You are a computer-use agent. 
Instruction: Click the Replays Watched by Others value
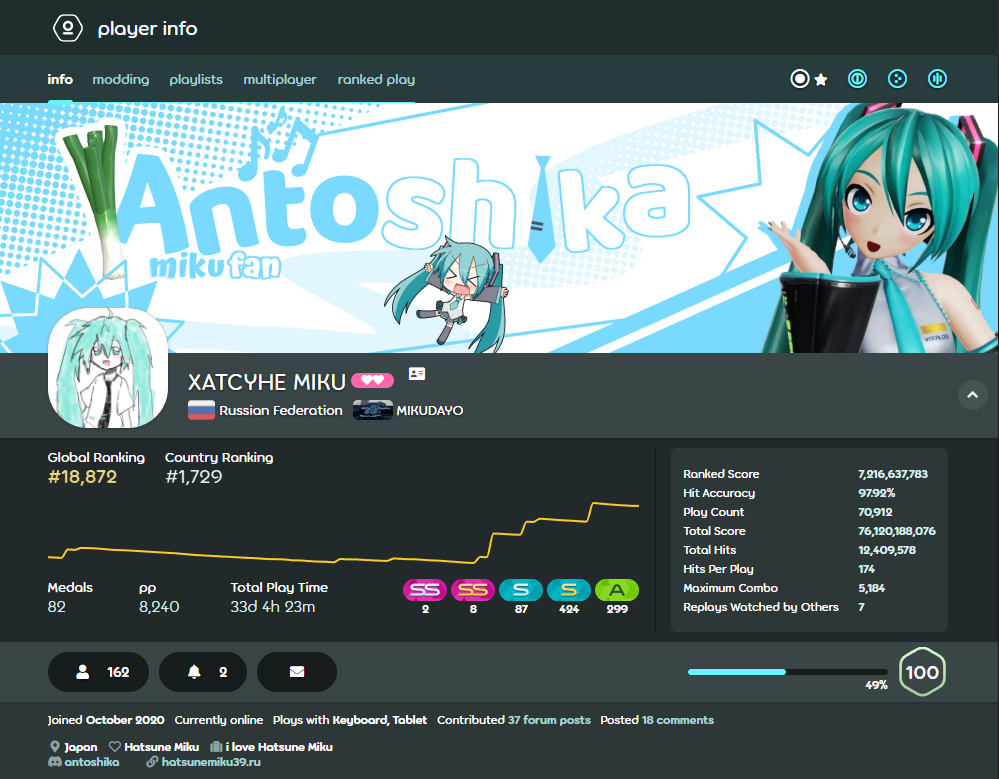pos(861,607)
